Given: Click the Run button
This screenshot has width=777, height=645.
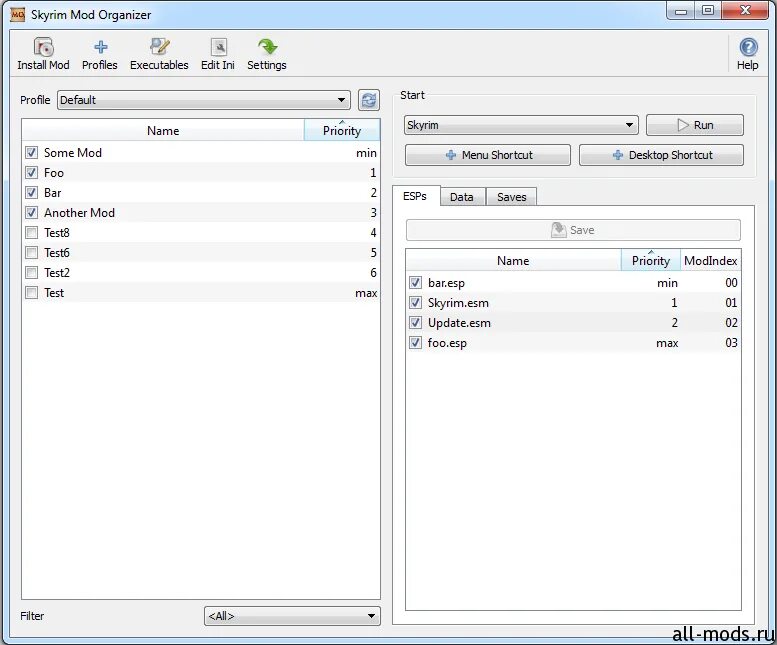Looking at the screenshot, I should 695,125.
